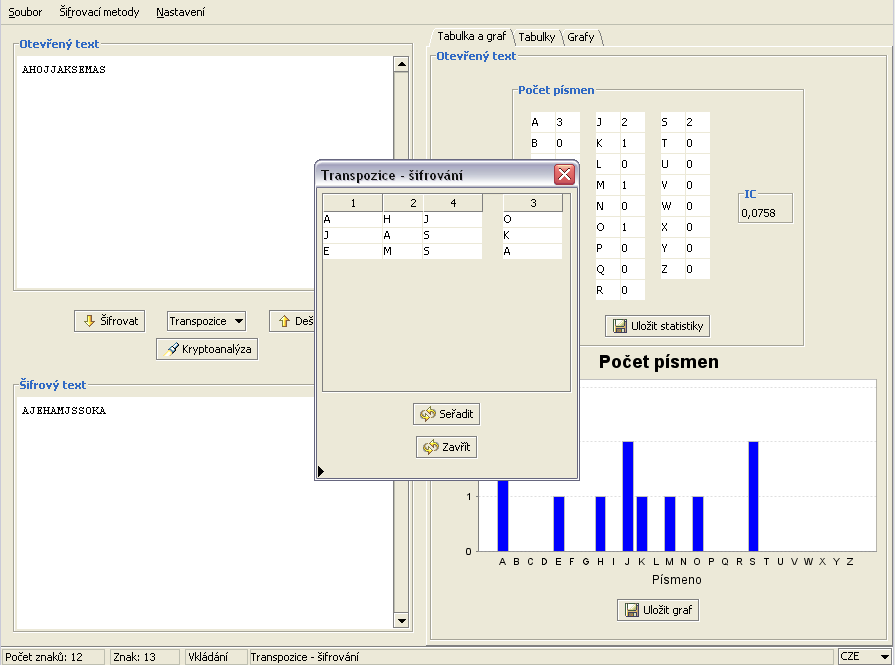Click the blue bar for letter S in chart

753,496
